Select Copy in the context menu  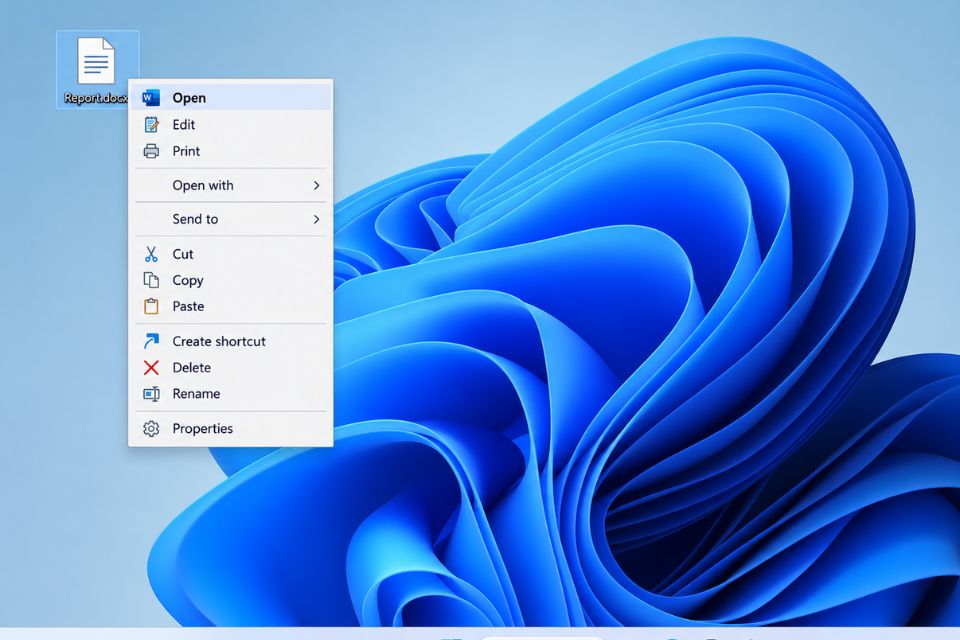pos(231,280)
